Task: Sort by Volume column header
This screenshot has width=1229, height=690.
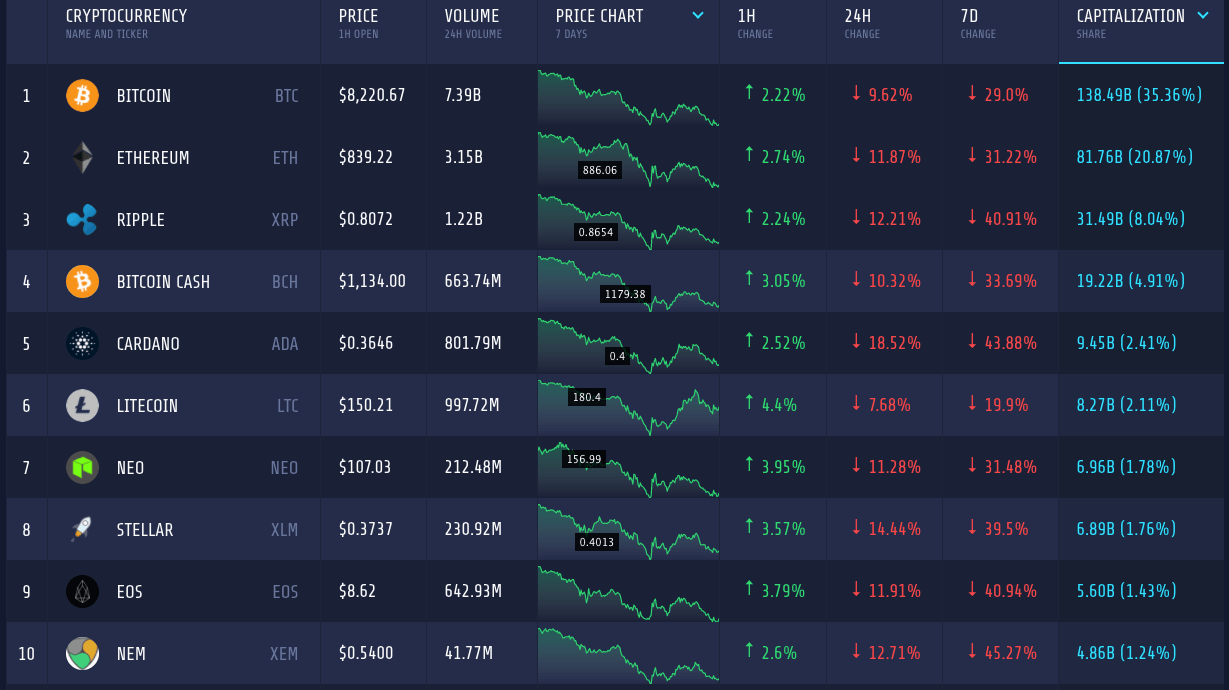Action: (472, 16)
